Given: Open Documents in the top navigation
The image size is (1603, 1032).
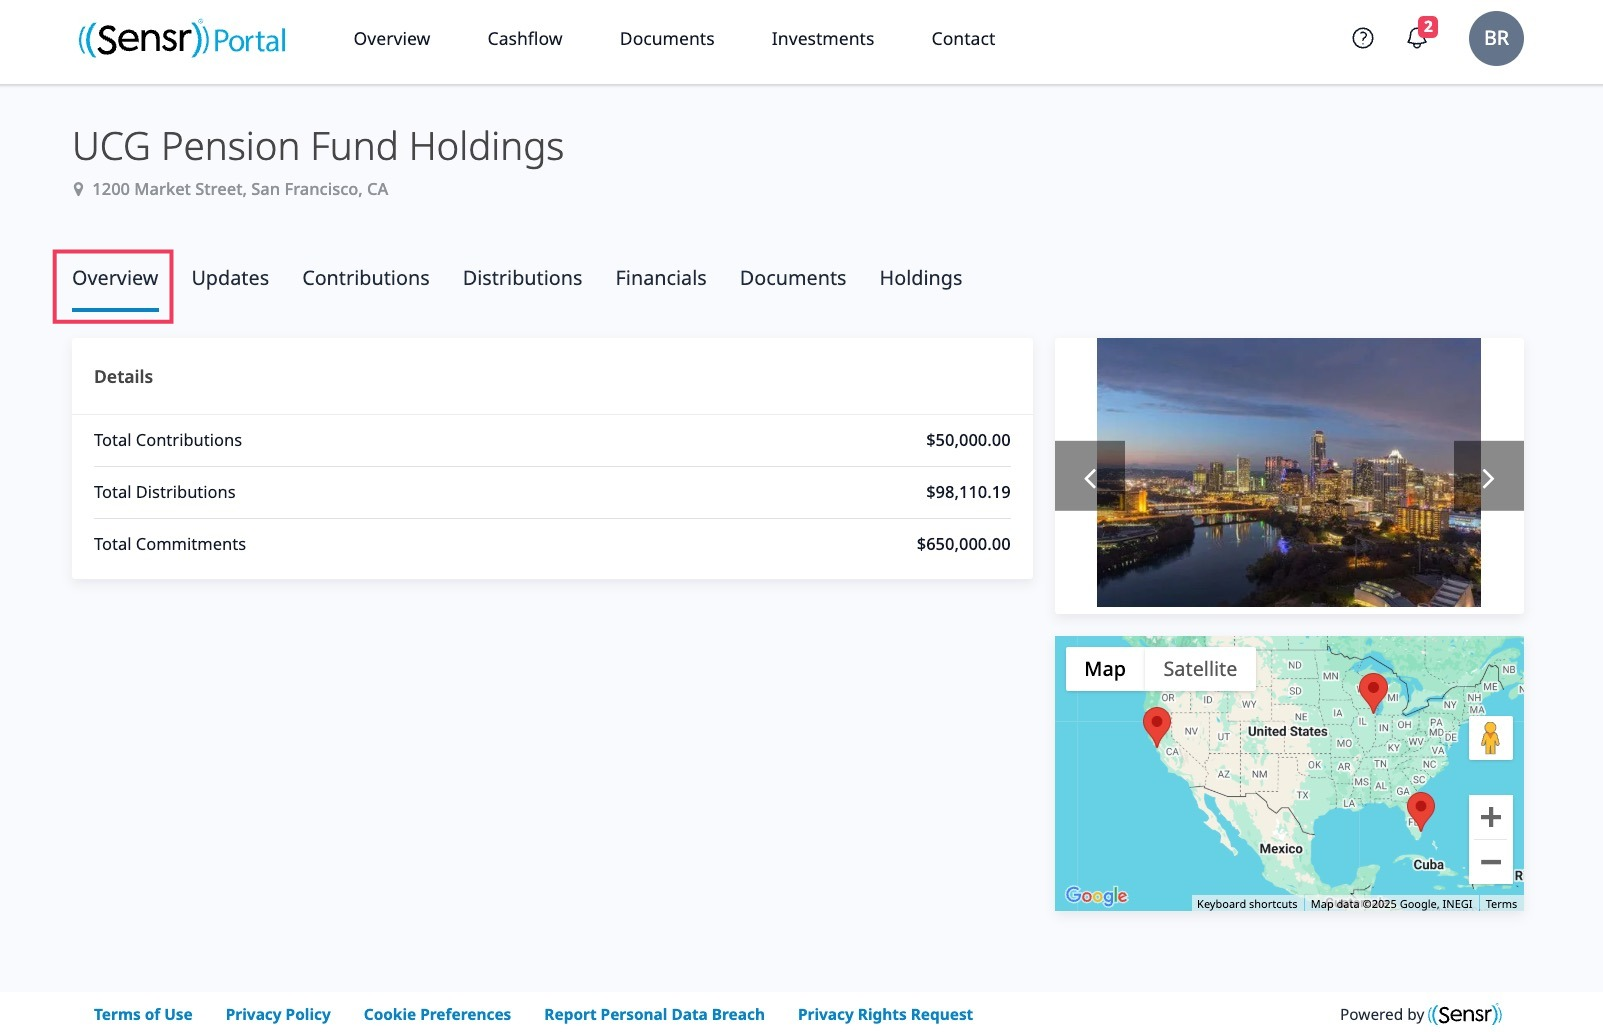Looking at the screenshot, I should click(x=667, y=39).
